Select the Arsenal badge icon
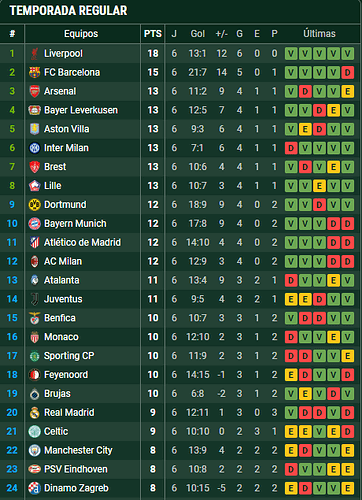Image resolution: width=362 pixels, height=500 pixels. (x=34, y=91)
